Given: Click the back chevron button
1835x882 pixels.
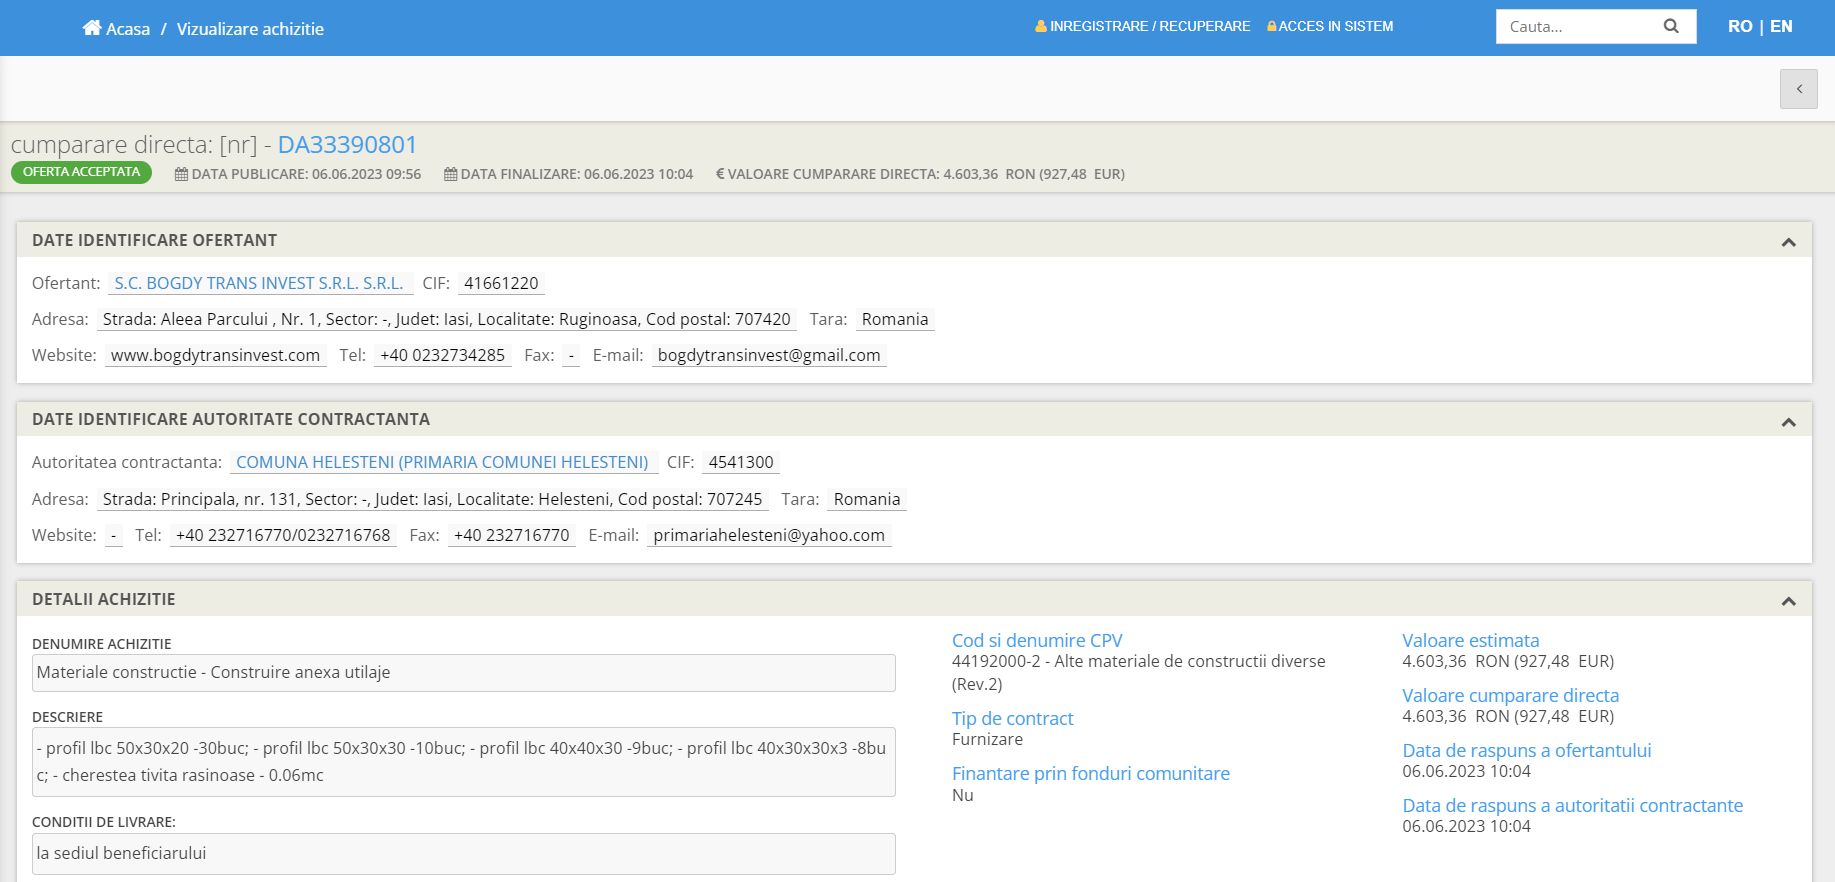Looking at the screenshot, I should 1798,89.
